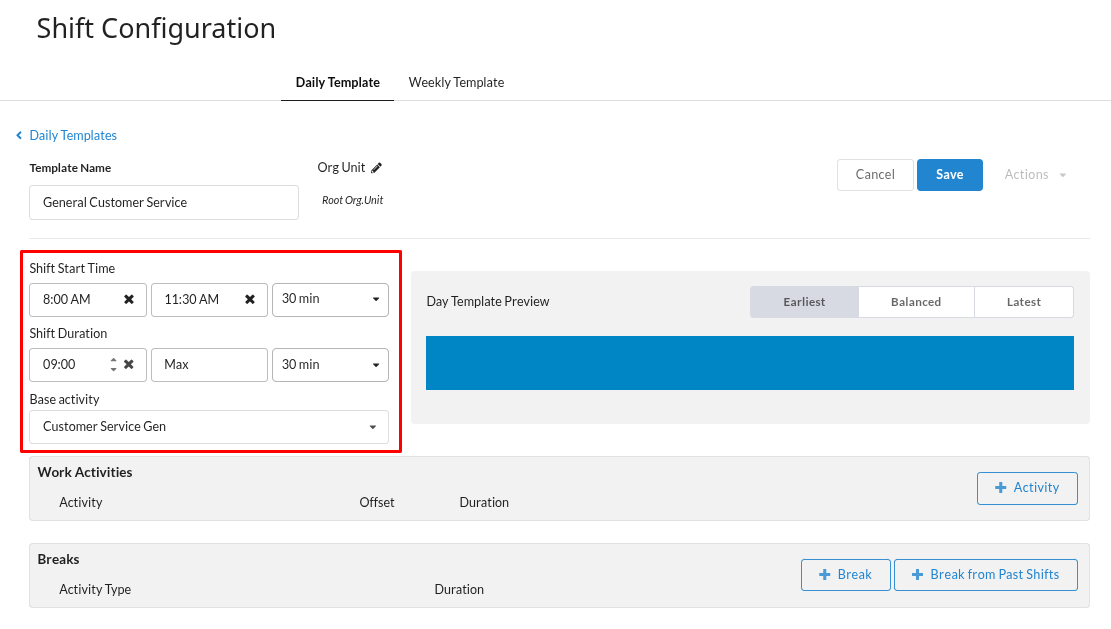Clear the 8:00 AM start time

tap(129, 300)
